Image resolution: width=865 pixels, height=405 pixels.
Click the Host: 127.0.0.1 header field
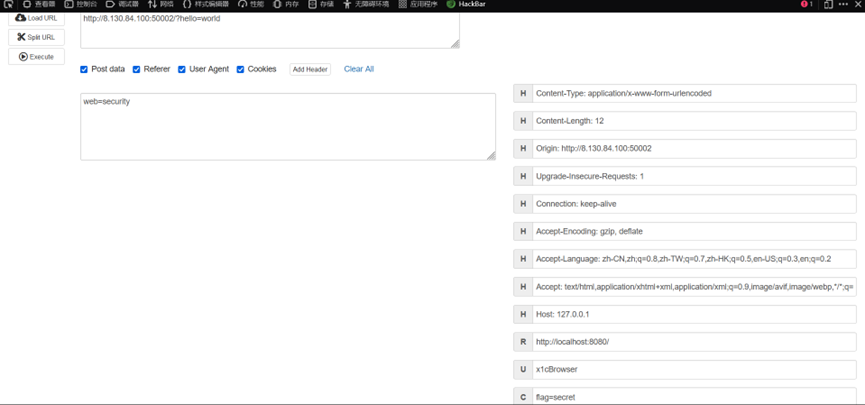click(x=694, y=314)
